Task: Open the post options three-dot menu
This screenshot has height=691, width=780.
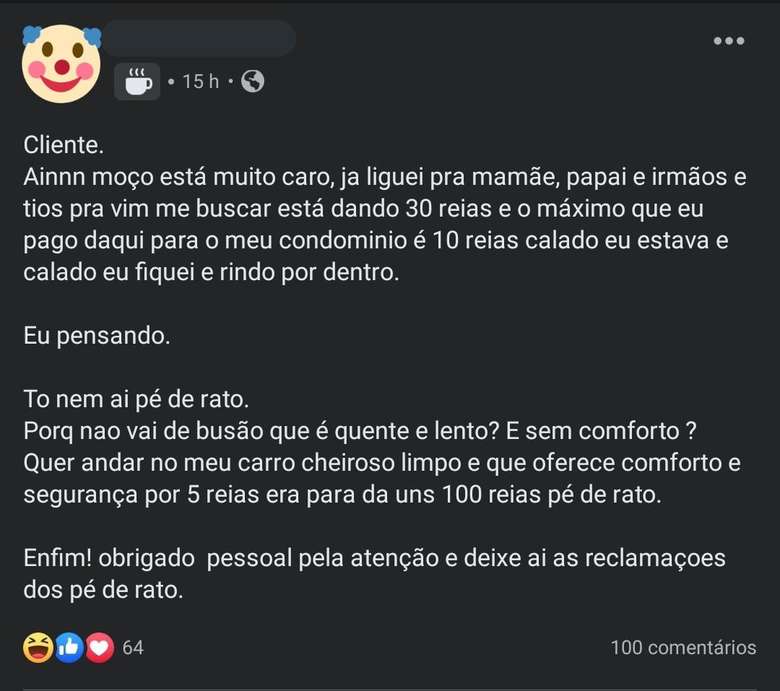Action: tap(728, 41)
